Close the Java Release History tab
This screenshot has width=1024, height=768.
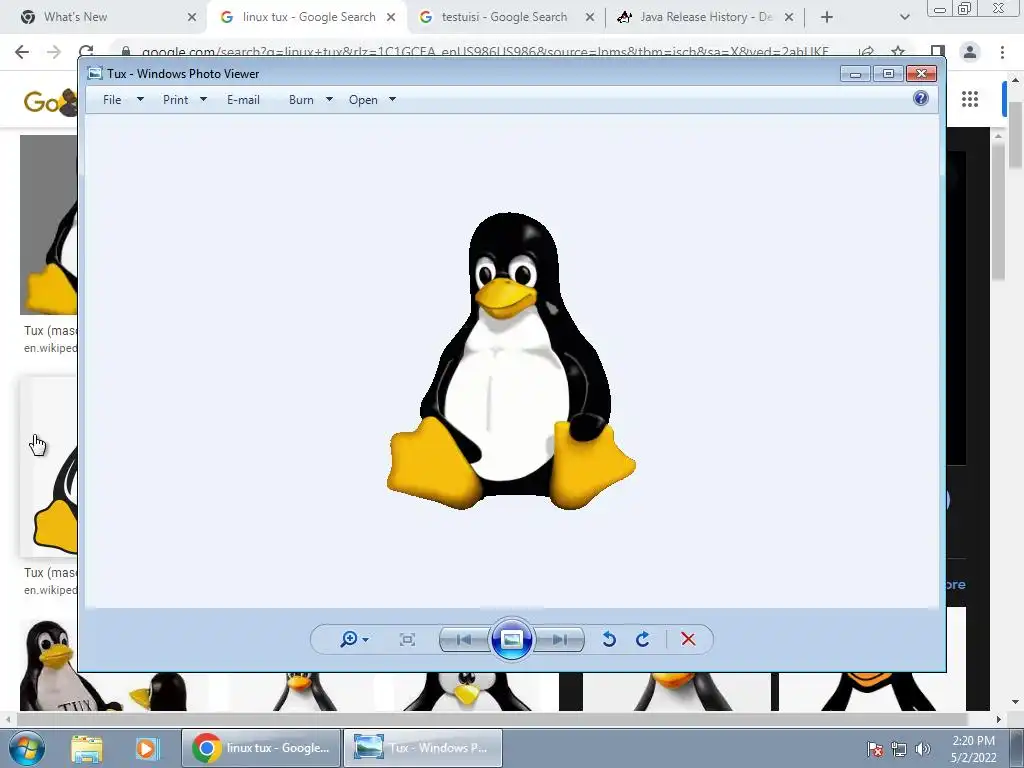click(x=789, y=18)
